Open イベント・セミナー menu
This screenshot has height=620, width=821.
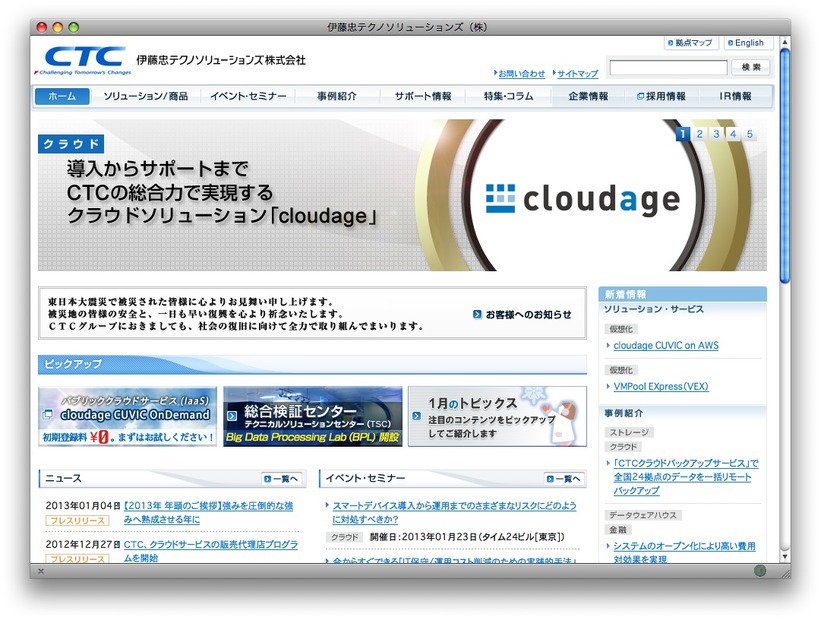click(x=248, y=96)
